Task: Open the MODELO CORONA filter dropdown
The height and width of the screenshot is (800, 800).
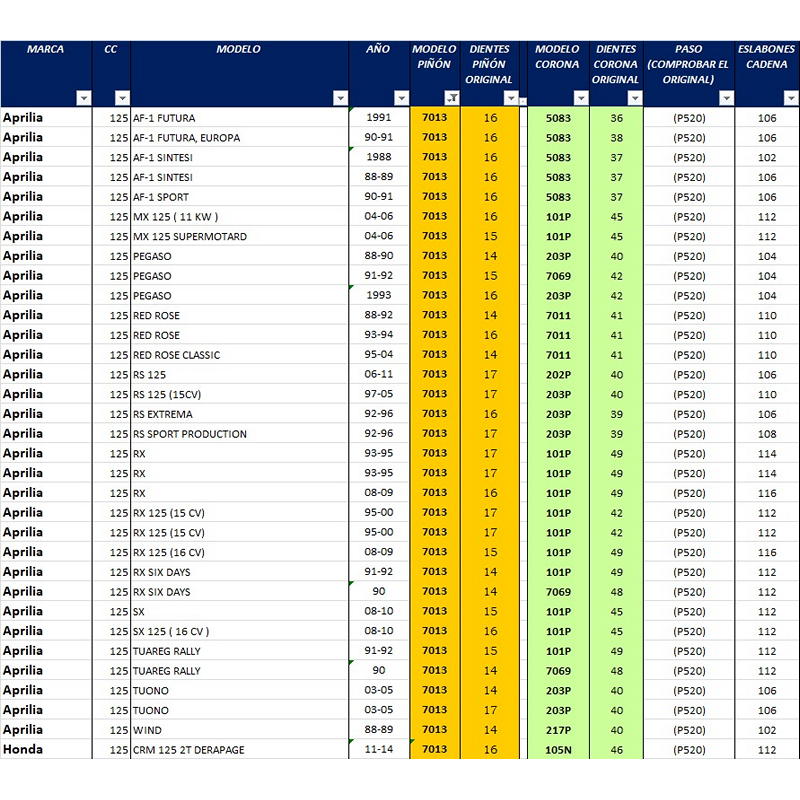Action: click(581, 97)
